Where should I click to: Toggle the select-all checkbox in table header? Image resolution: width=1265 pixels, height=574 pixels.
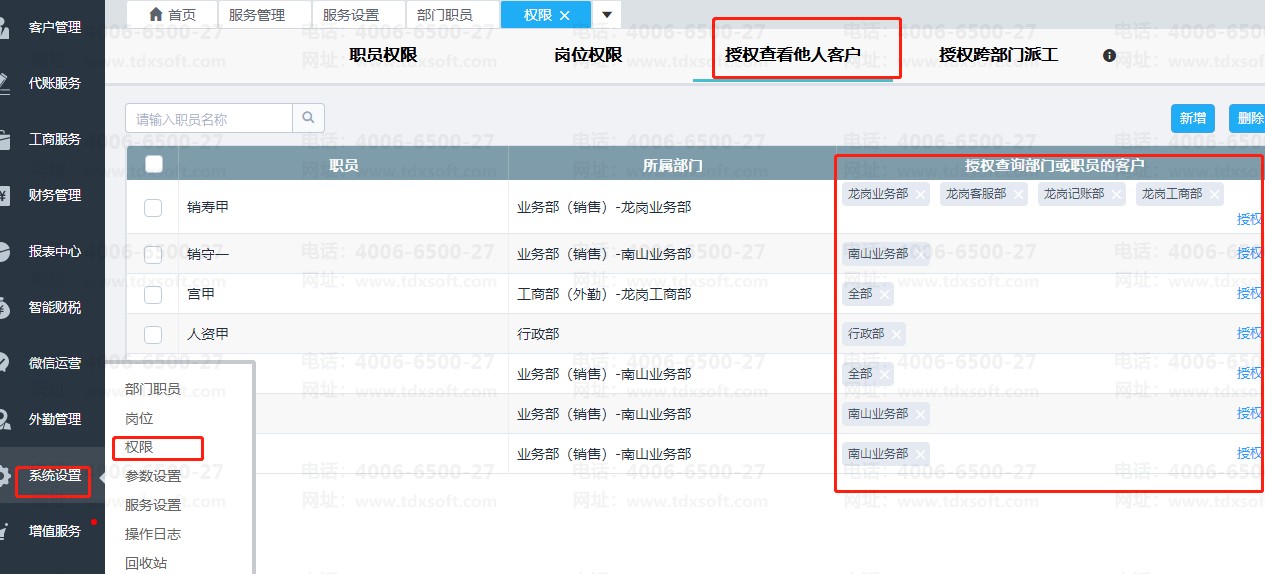click(153, 165)
